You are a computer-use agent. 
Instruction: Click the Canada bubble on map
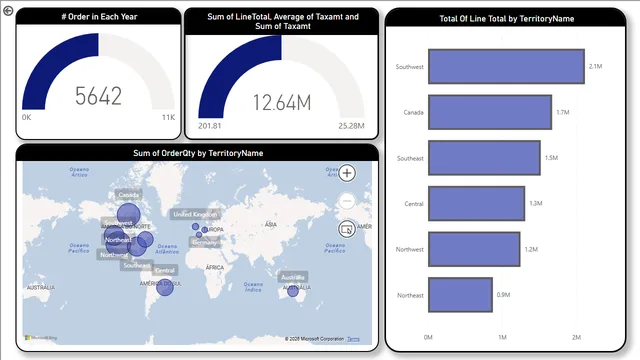pos(129,215)
